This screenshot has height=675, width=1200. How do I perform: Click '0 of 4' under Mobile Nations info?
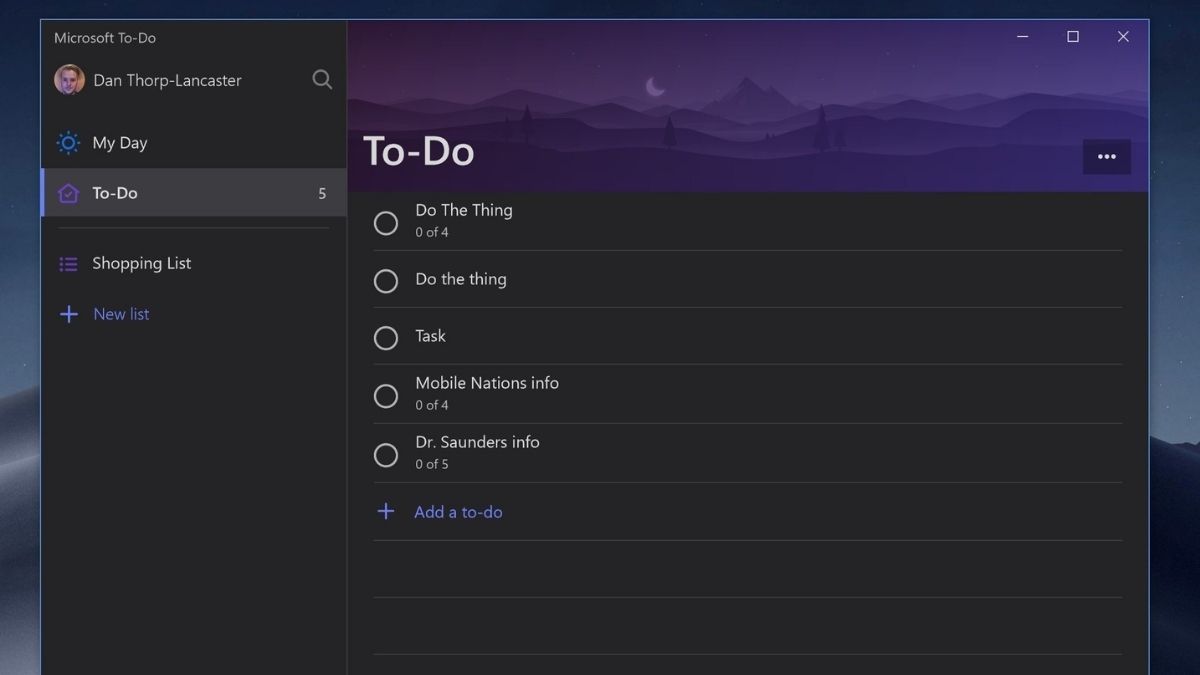(432, 405)
